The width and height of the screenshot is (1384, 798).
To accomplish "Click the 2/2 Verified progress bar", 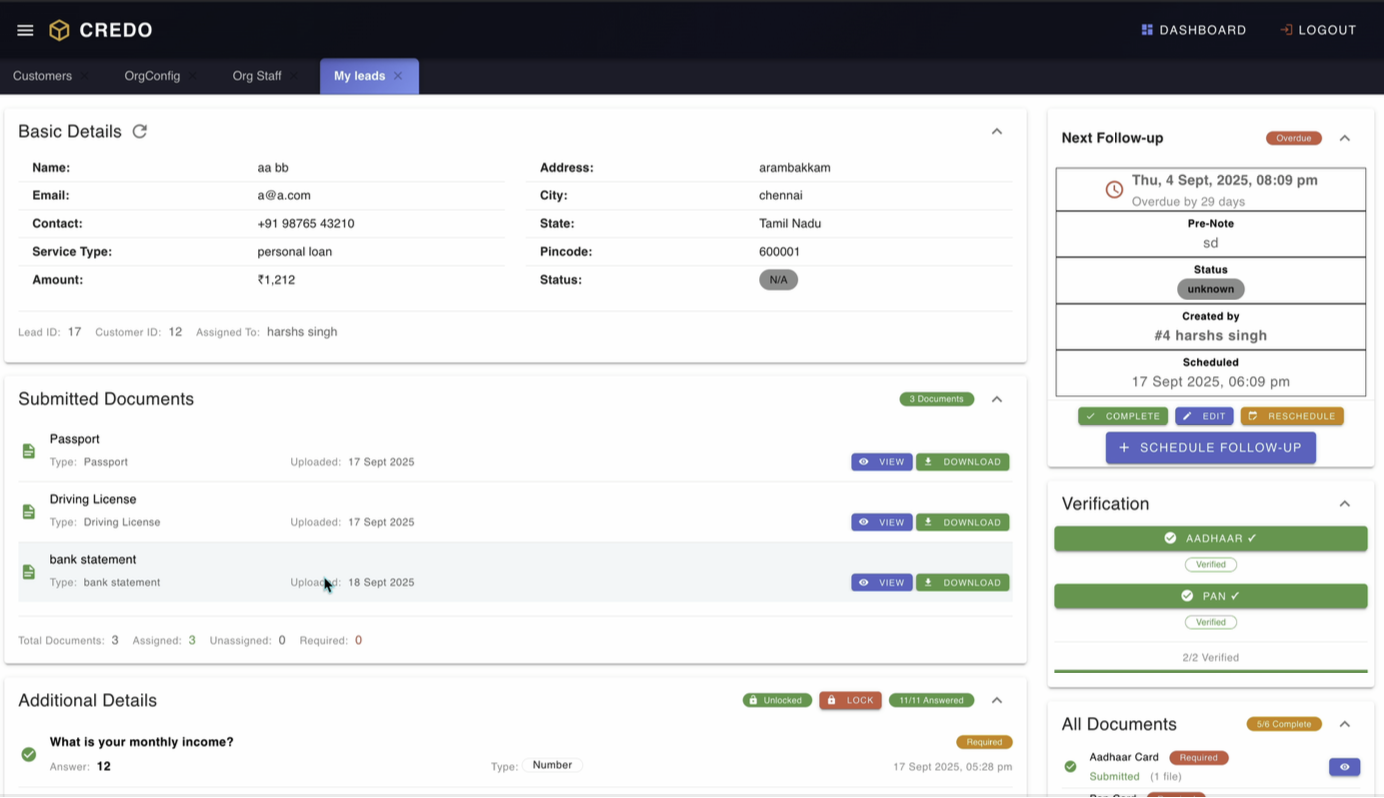I will (1210, 671).
